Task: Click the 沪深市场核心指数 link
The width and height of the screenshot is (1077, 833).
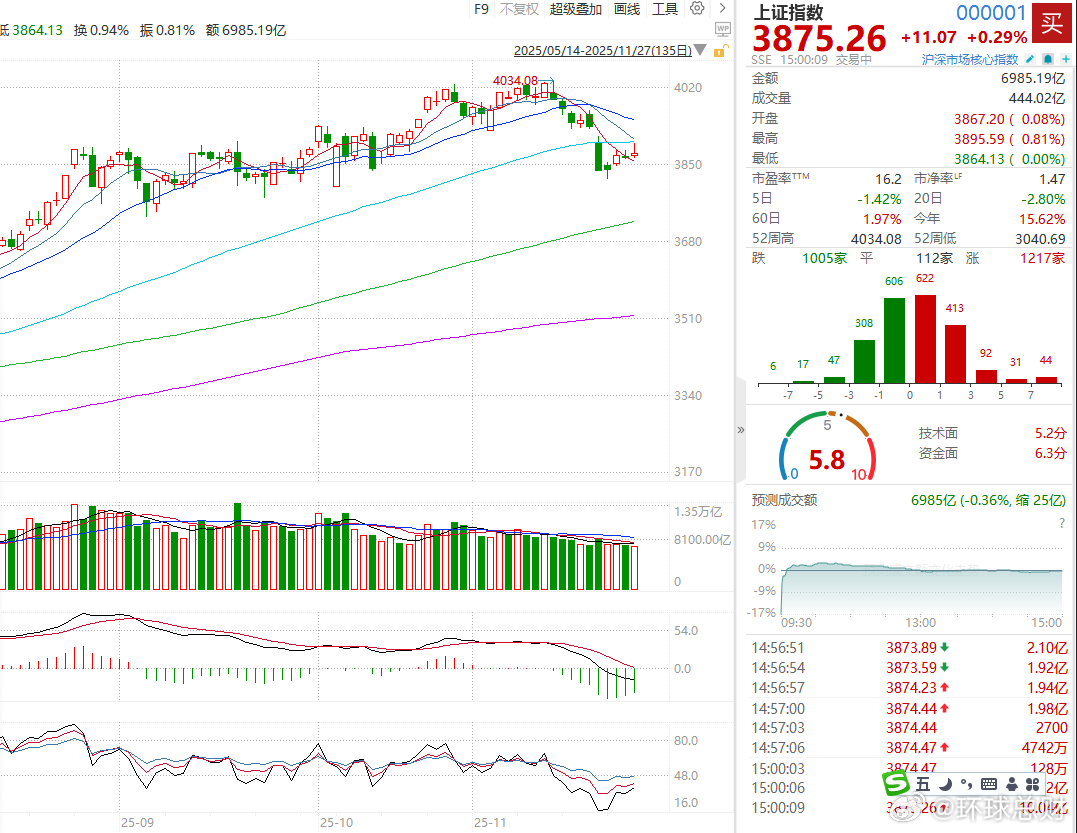Action: coord(970,60)
